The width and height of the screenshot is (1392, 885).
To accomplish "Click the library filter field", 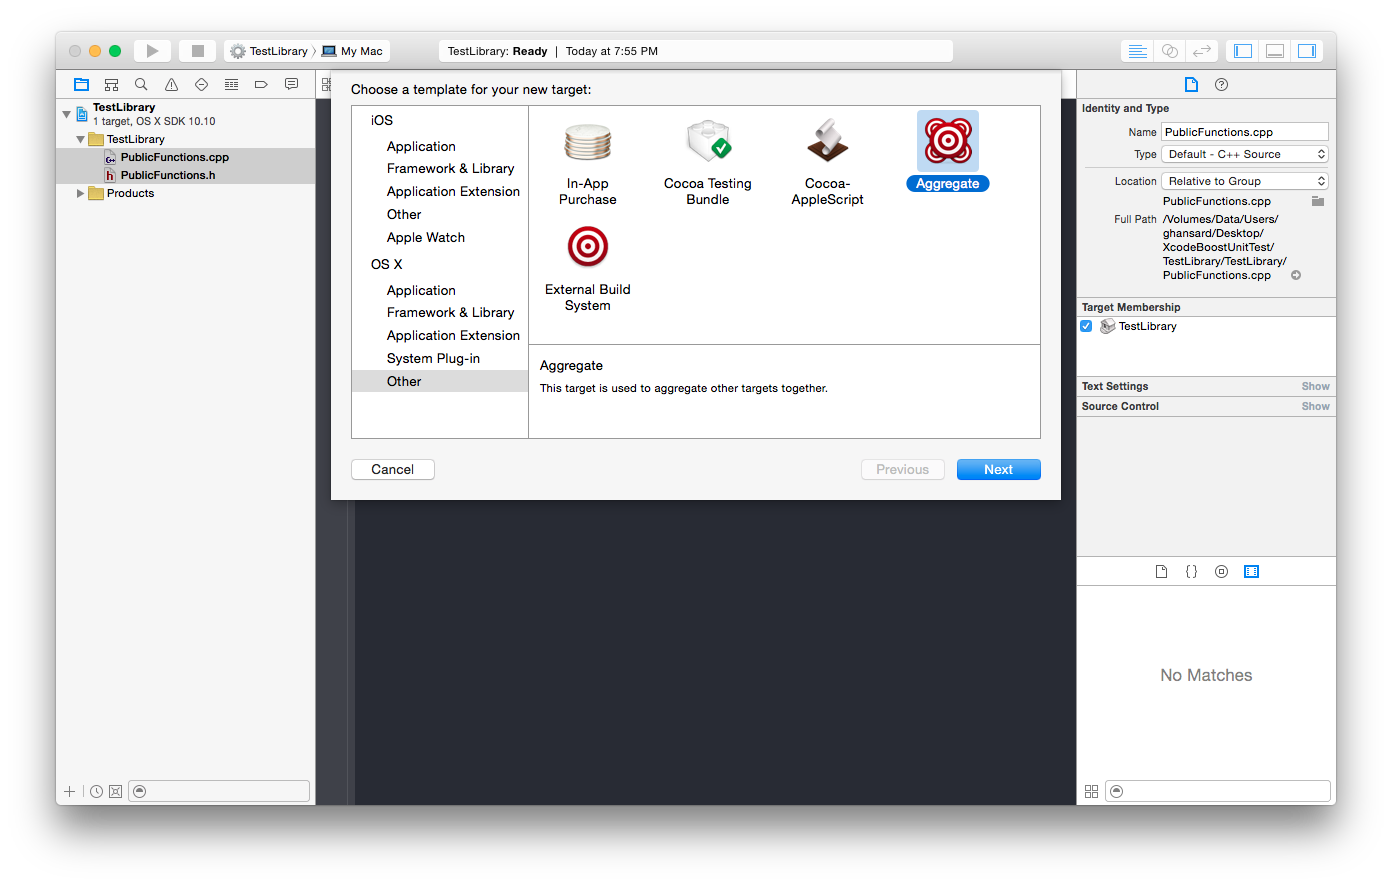I will pyautogui.click(x=1219, y=791).
